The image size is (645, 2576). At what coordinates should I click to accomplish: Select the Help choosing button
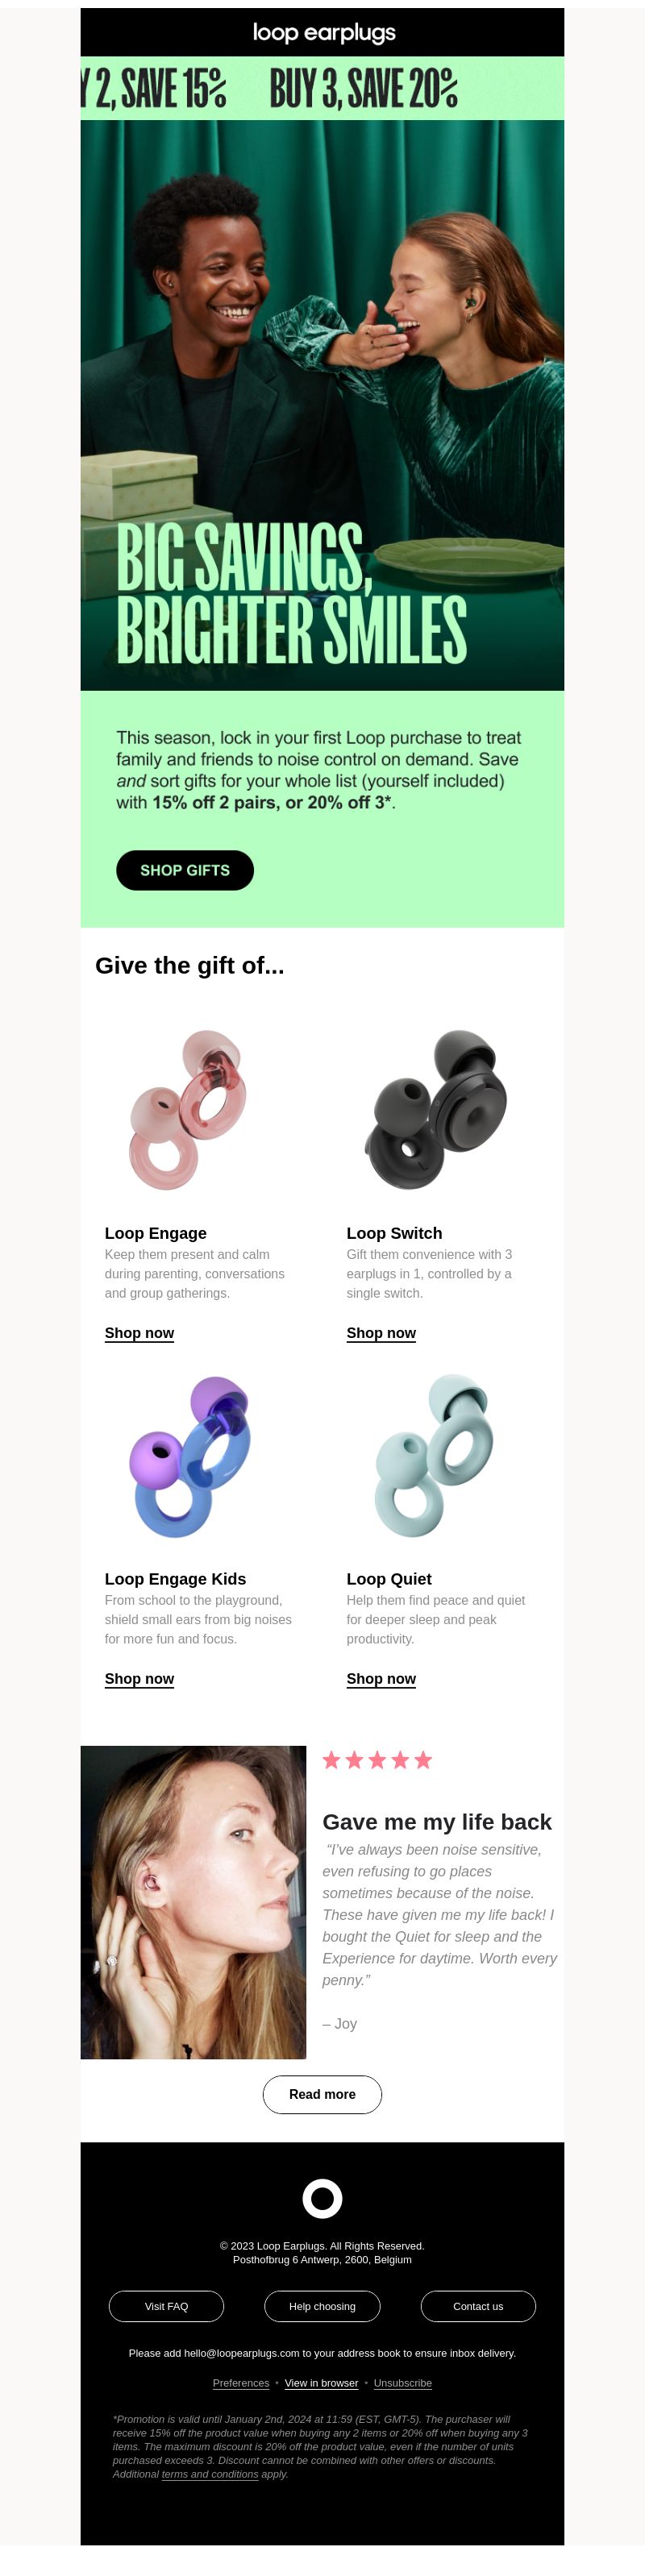coord(322,2306)
